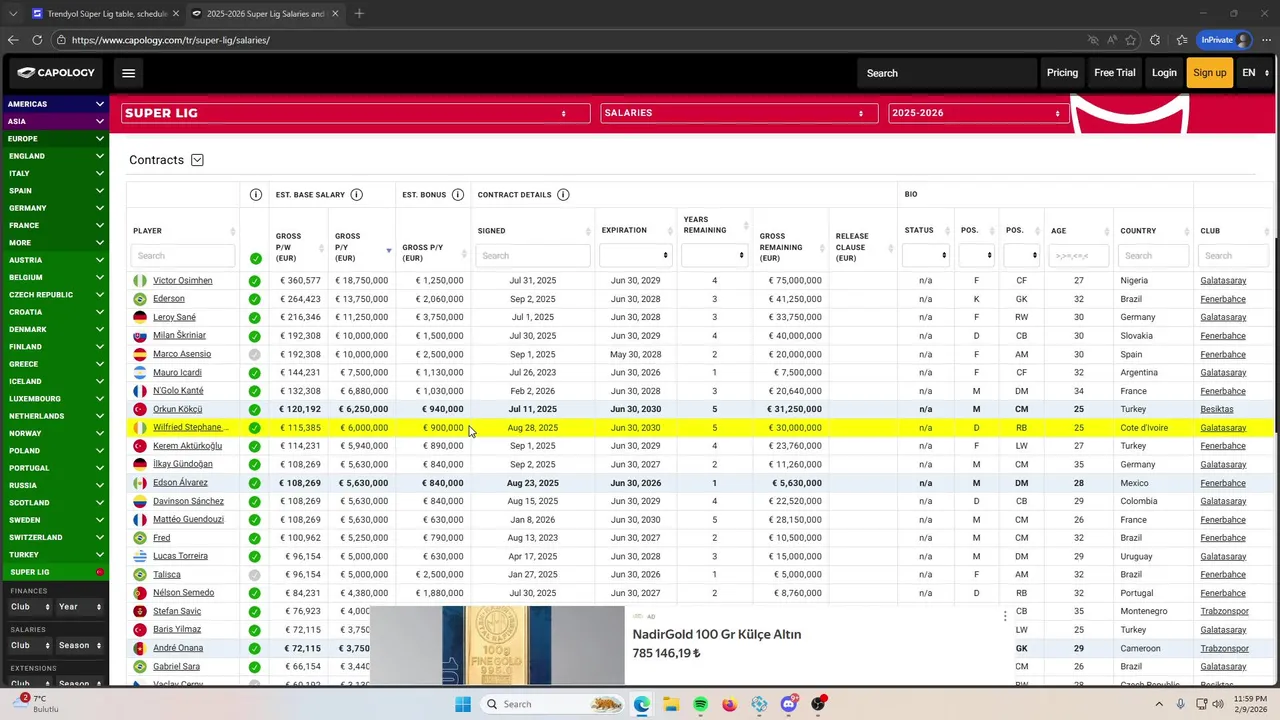The width and height of the screenshot is (1280, 720).
Task: Click the favorites star icon in address bar
Action: 1131,40
